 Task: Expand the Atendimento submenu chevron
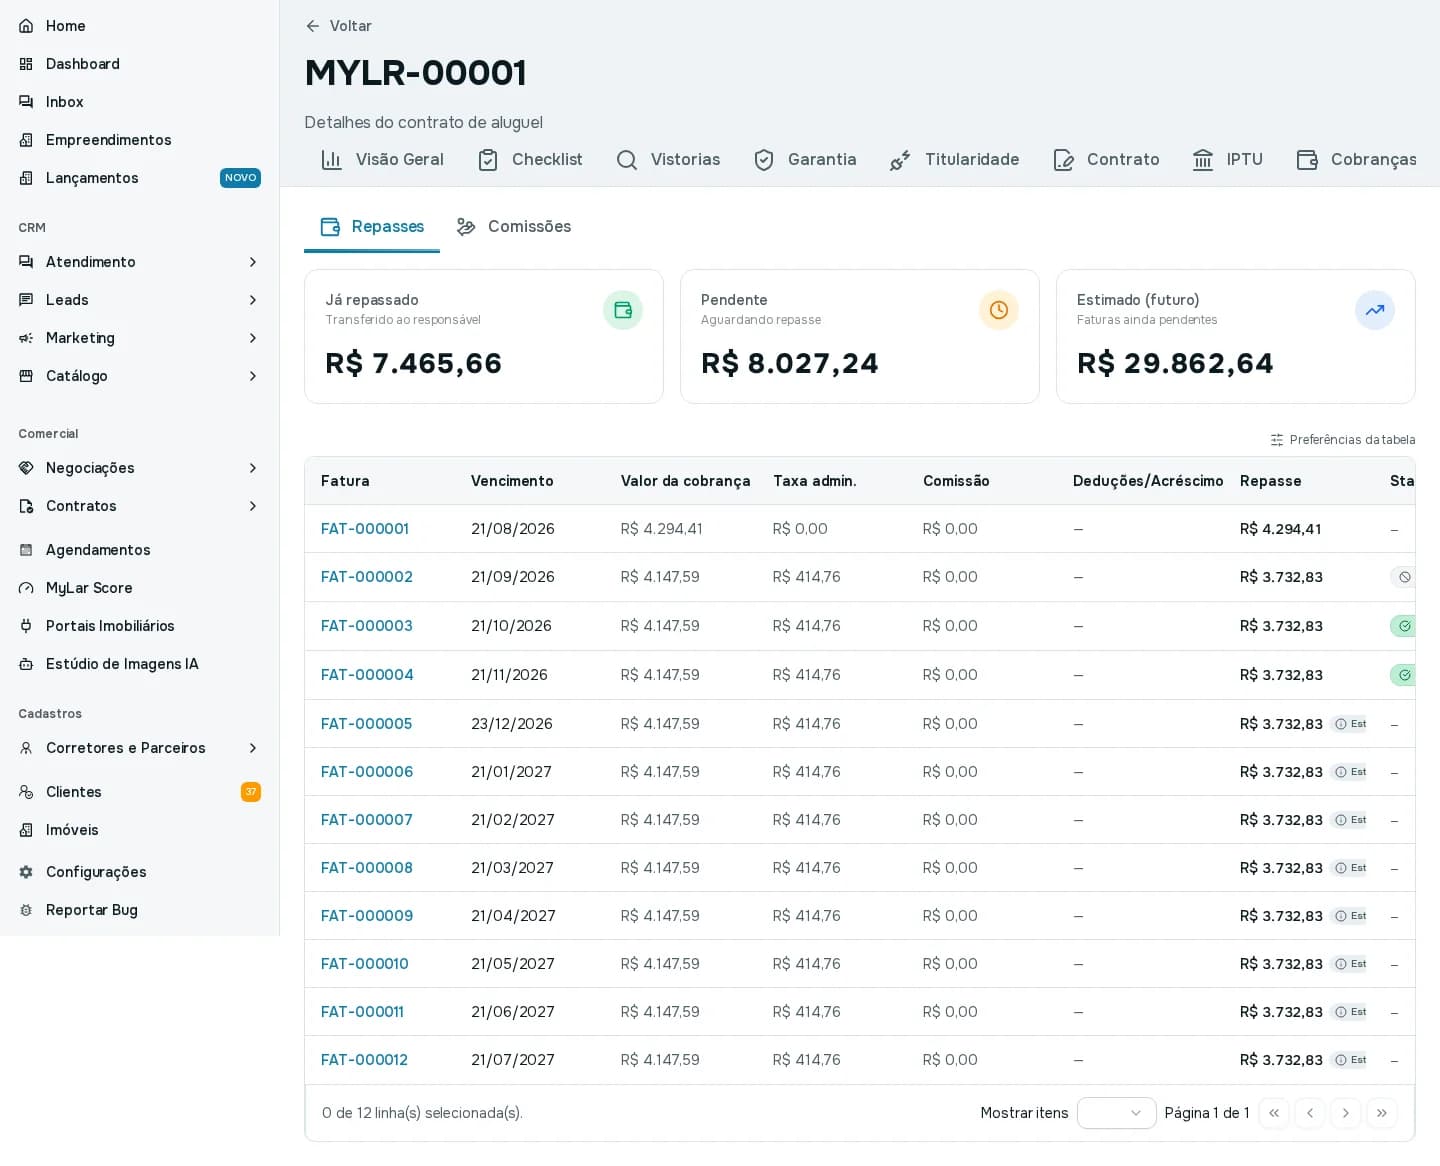click(253, 262)
